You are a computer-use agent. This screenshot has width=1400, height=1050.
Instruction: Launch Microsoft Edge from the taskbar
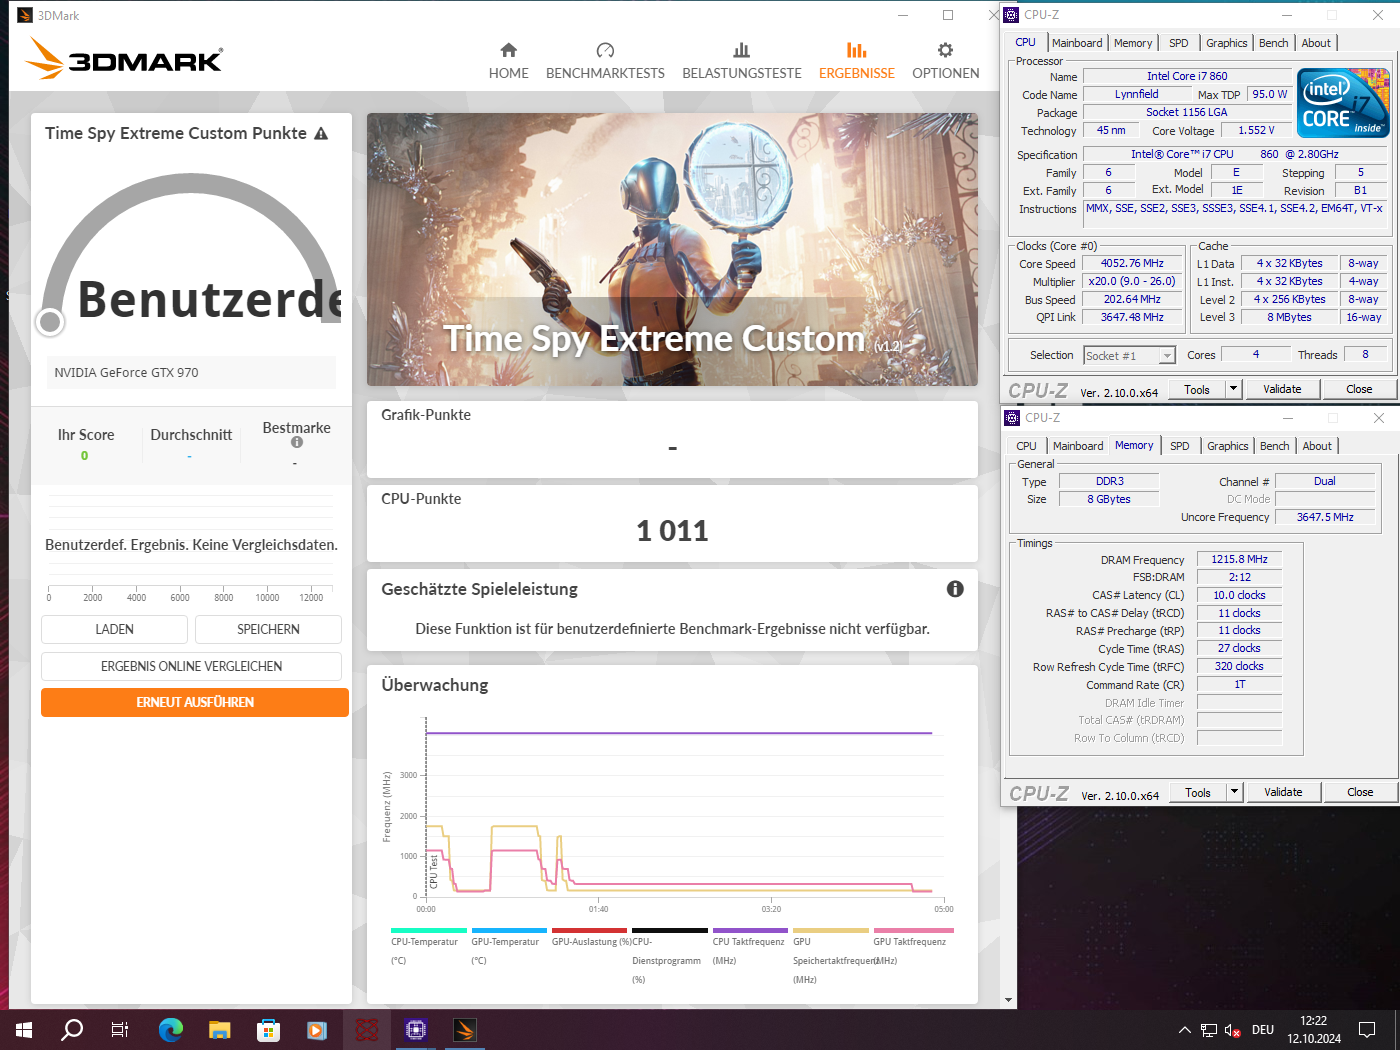171,1029
